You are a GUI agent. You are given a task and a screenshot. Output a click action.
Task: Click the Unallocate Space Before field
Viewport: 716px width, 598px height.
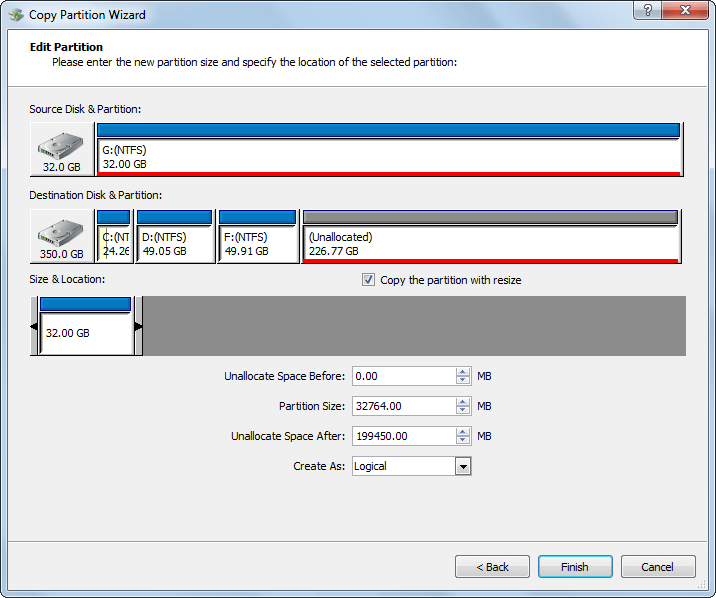[x=404, y=376]
